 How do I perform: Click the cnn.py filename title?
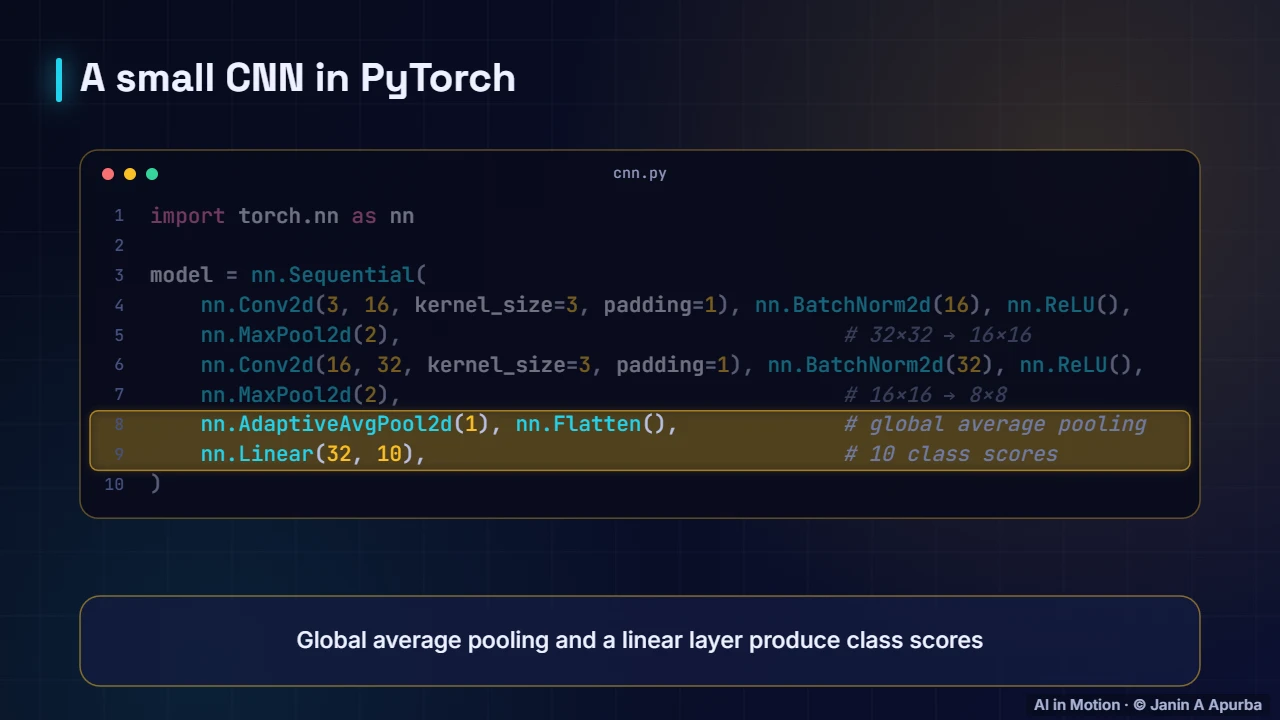[x=640, y=174]
